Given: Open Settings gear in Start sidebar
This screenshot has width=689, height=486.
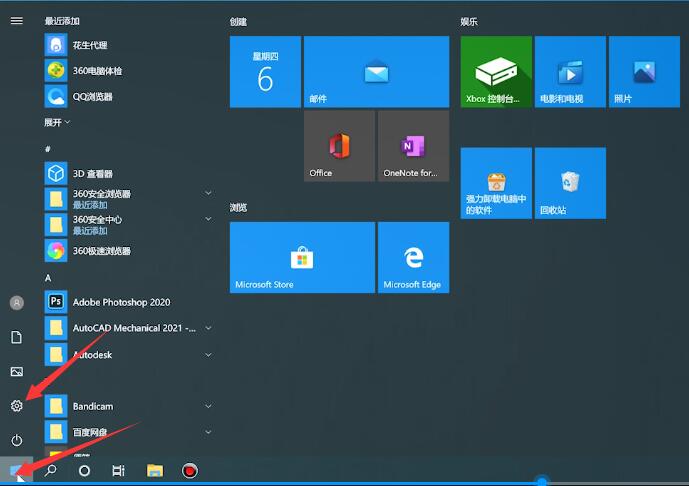Looking at the screenshot, I should click(17, 406).
